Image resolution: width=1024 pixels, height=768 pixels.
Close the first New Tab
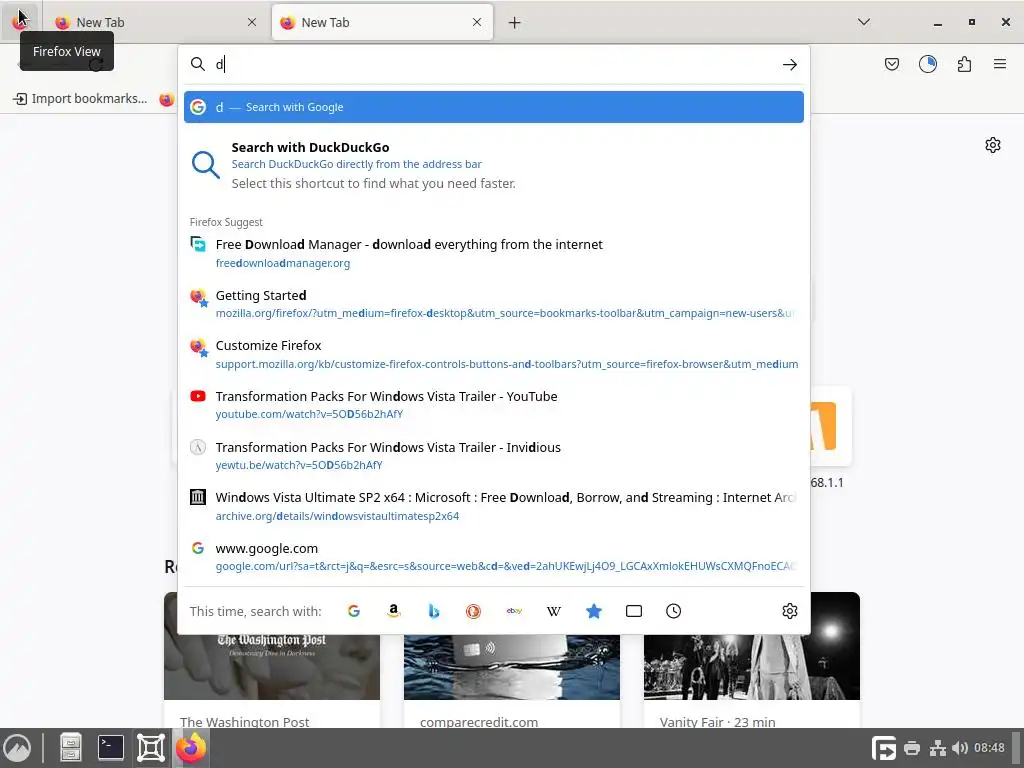(252, 22)
